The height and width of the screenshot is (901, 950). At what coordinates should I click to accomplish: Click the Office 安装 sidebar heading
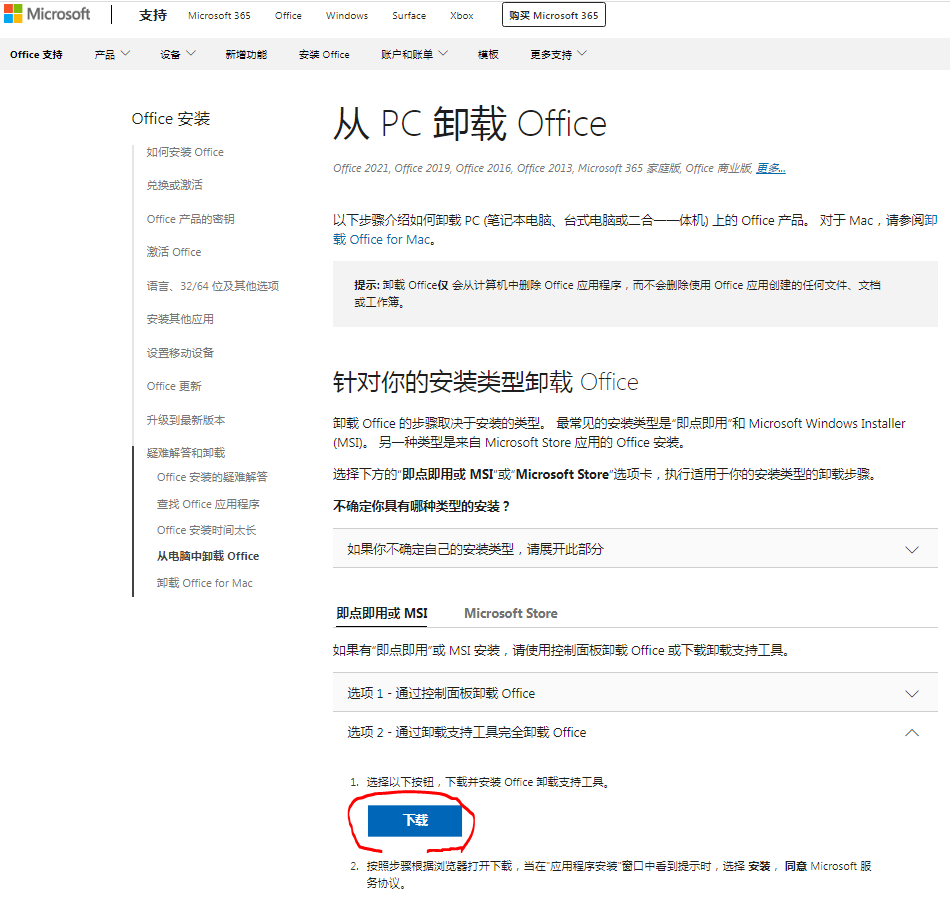171,119
